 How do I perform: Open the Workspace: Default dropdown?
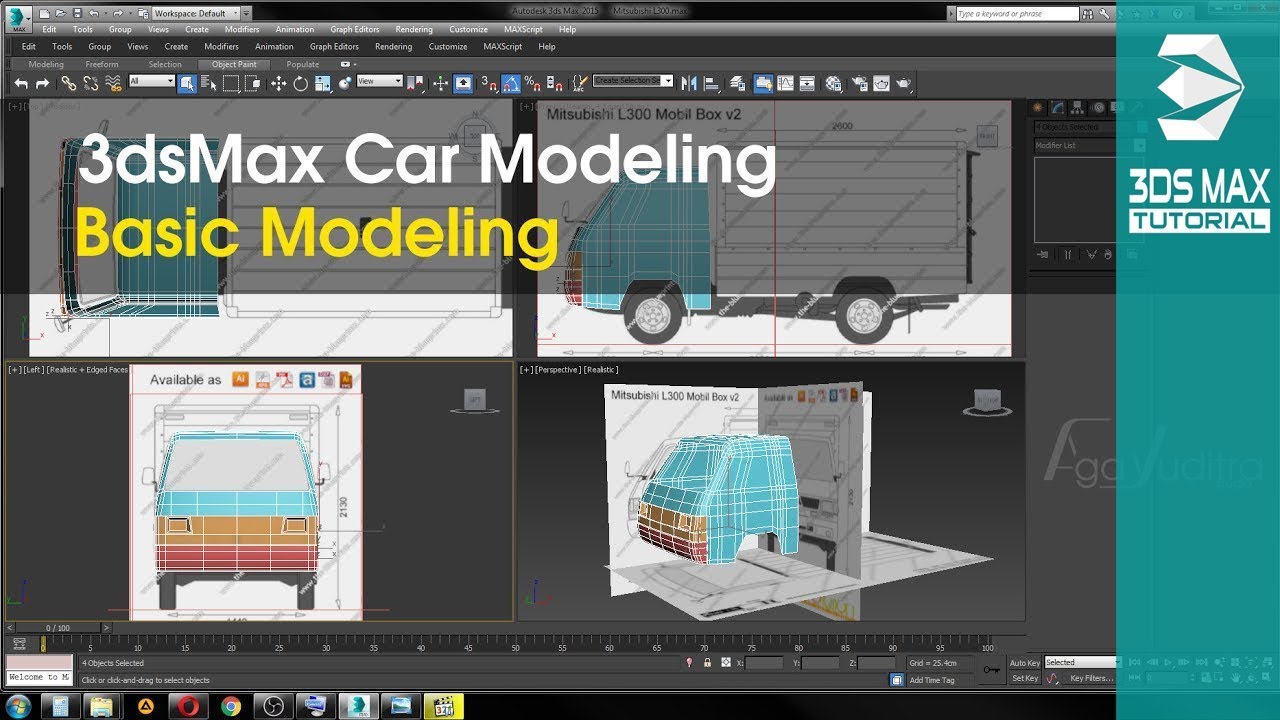(195, 14)
